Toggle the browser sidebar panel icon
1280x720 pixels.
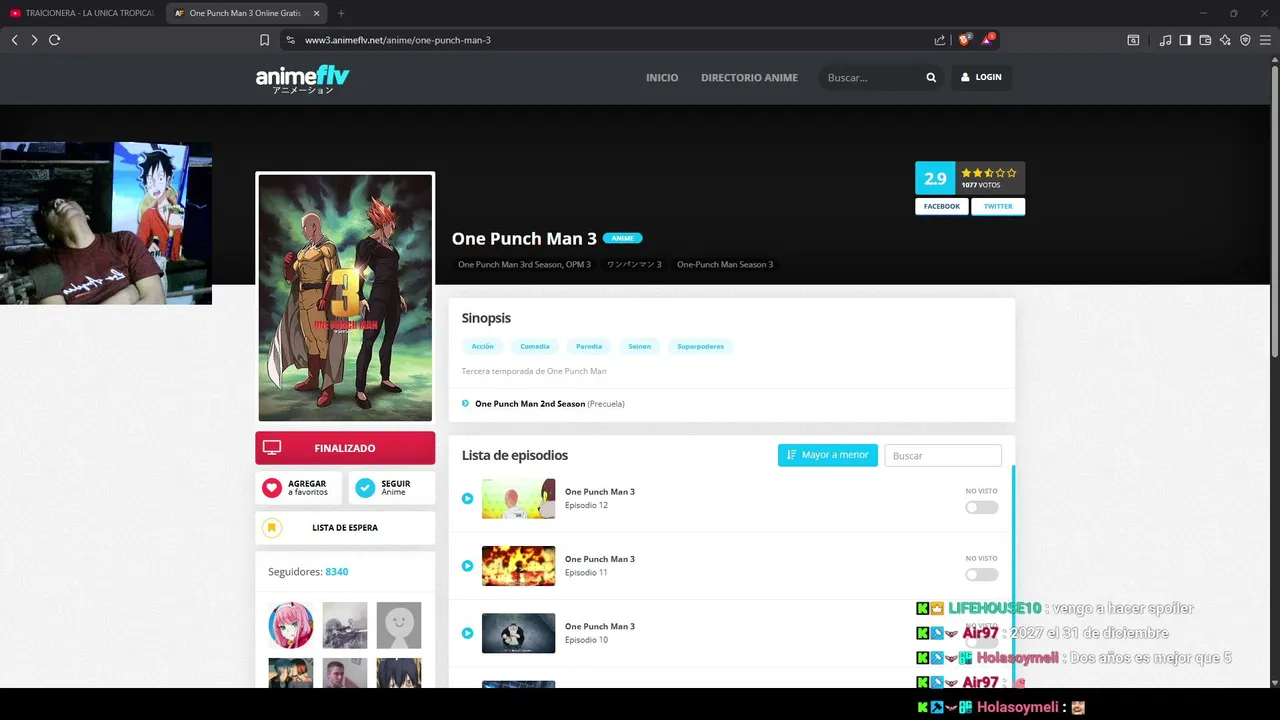tap(1185, 40)
